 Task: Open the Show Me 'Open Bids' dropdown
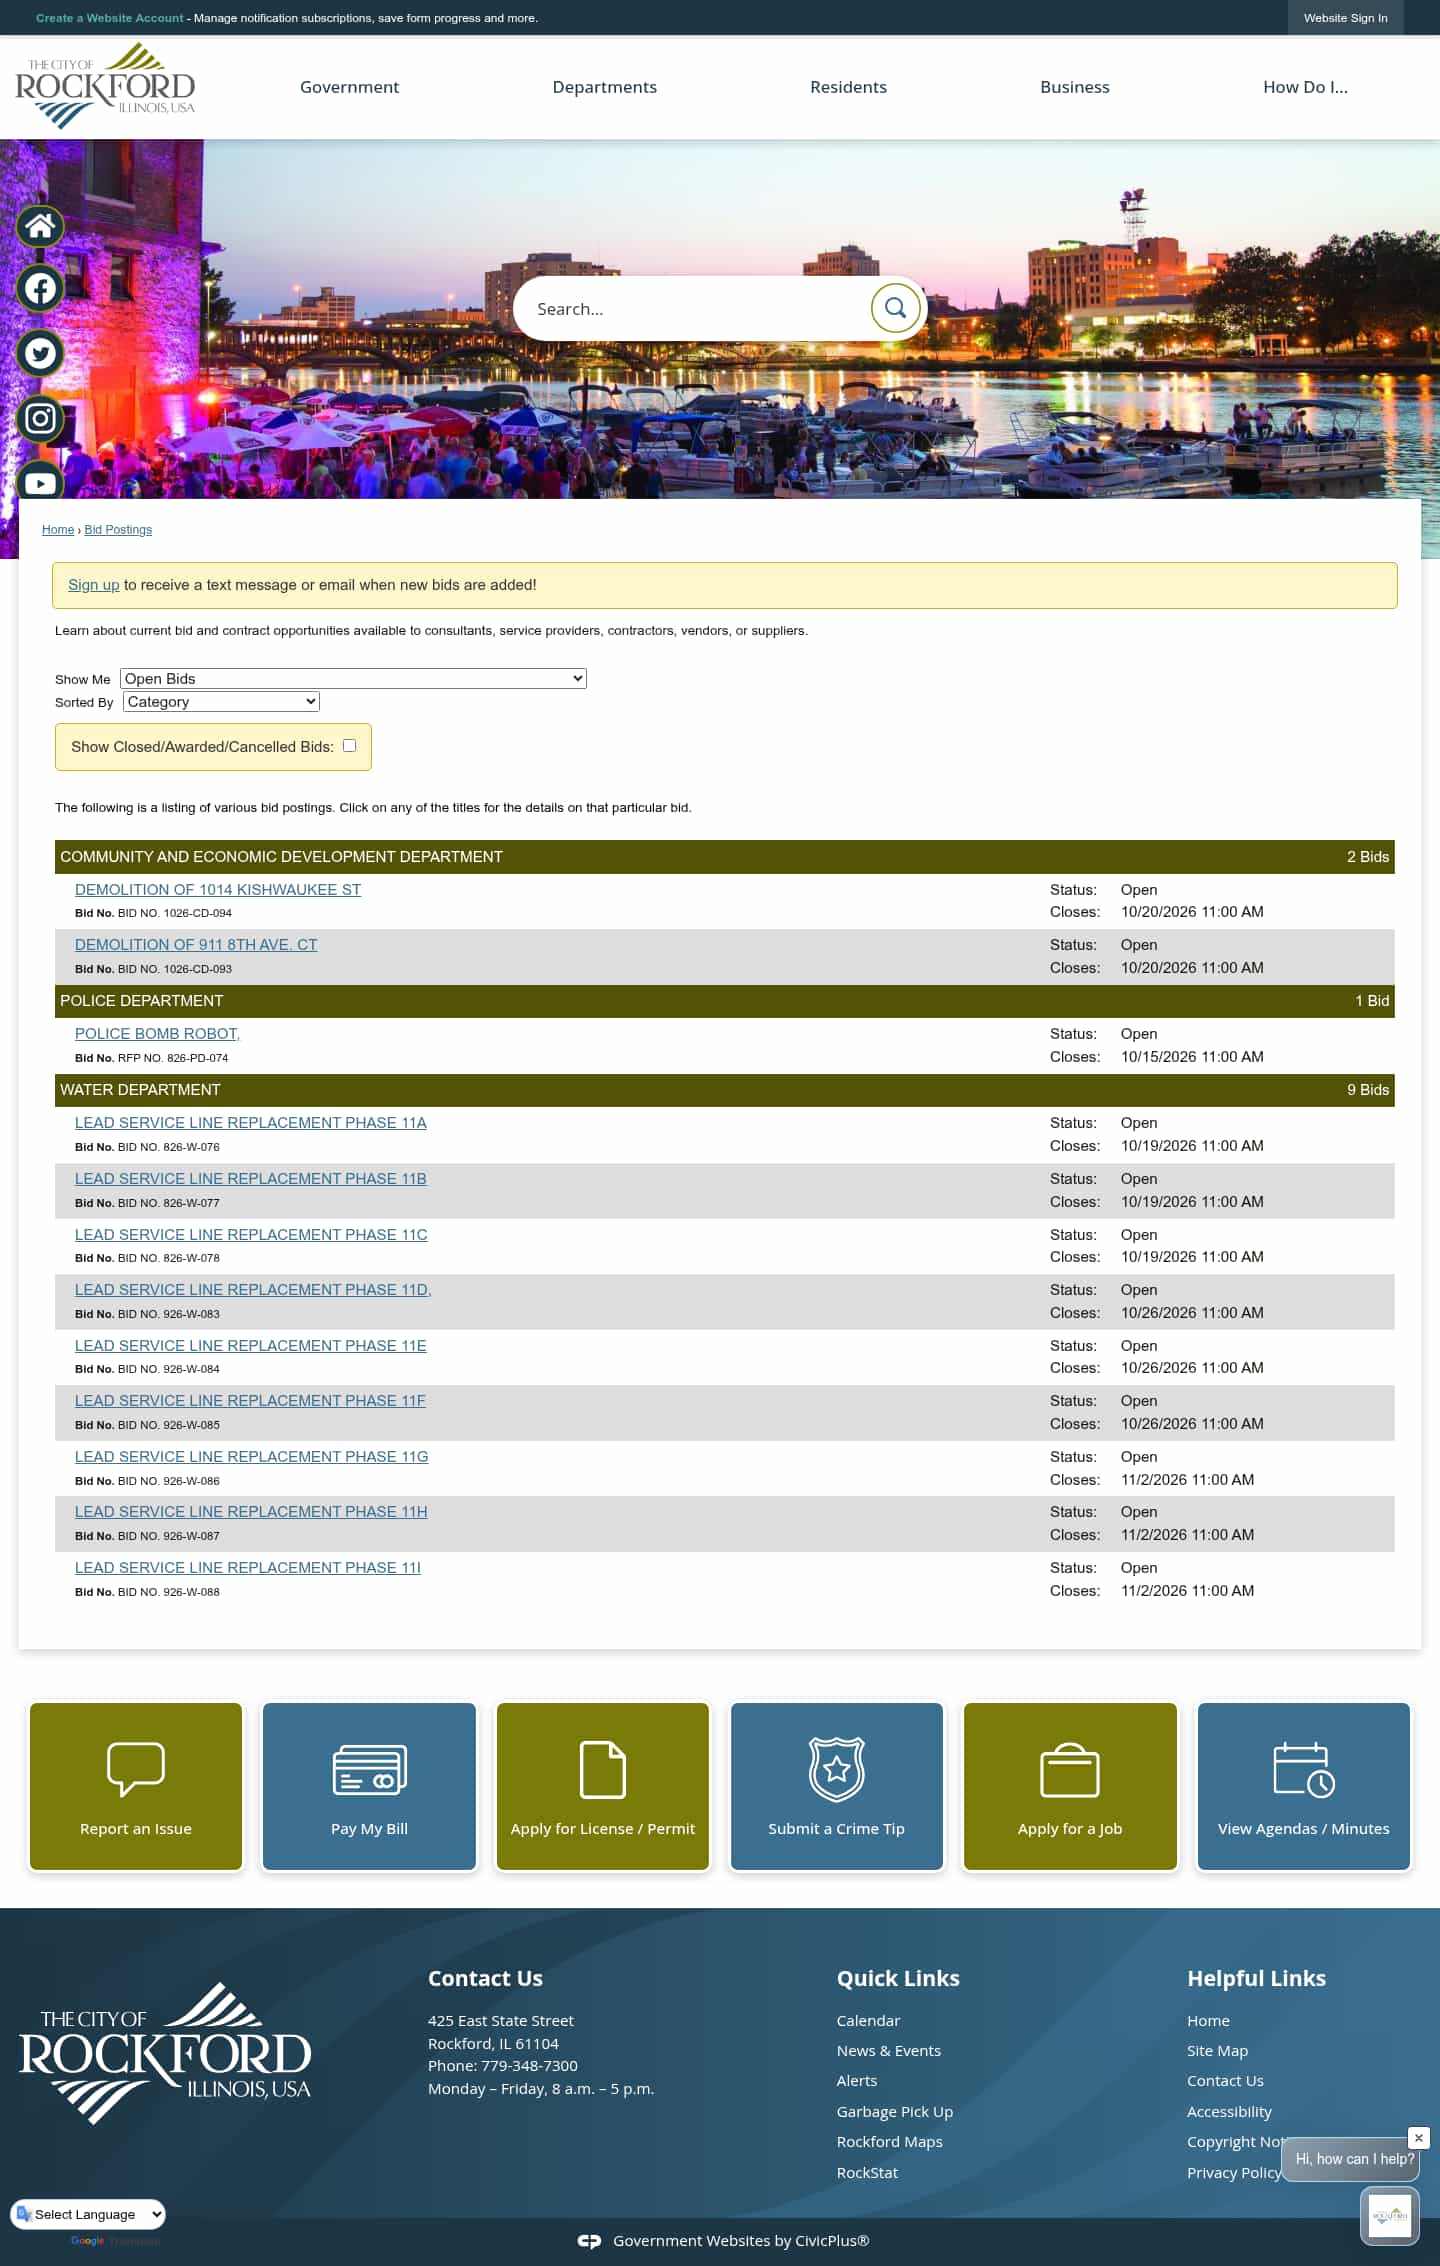353,678
